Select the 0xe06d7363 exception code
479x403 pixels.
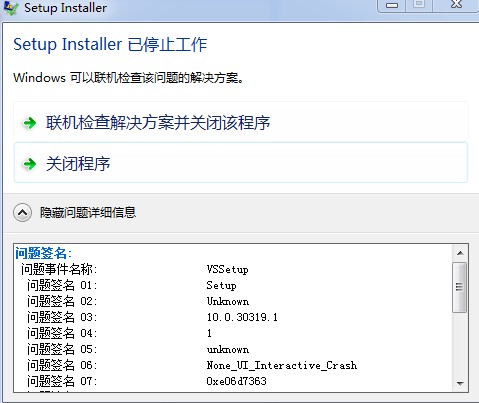point(236,381)
